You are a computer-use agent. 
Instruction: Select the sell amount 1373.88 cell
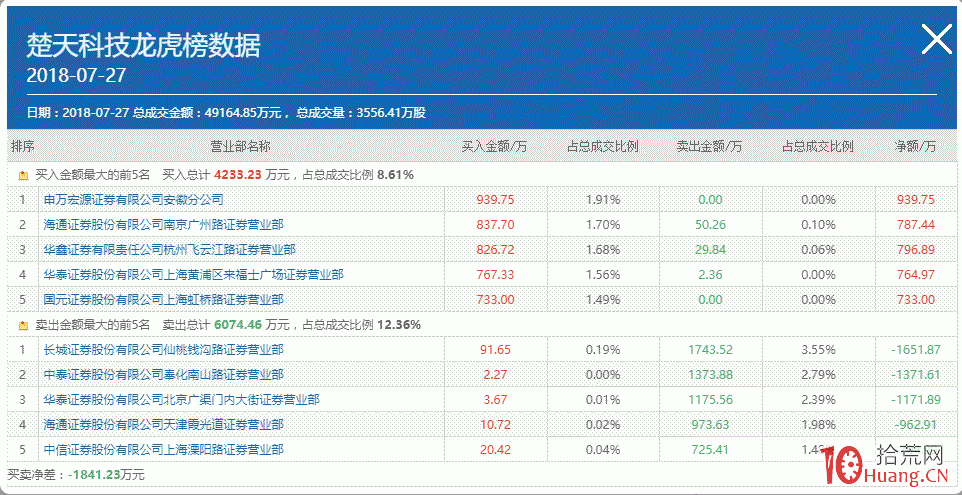pyautogui.click(x=710, y=375)
